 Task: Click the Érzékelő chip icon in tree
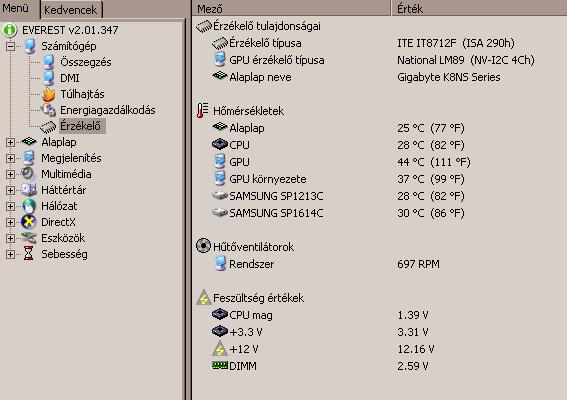point(48,126)
